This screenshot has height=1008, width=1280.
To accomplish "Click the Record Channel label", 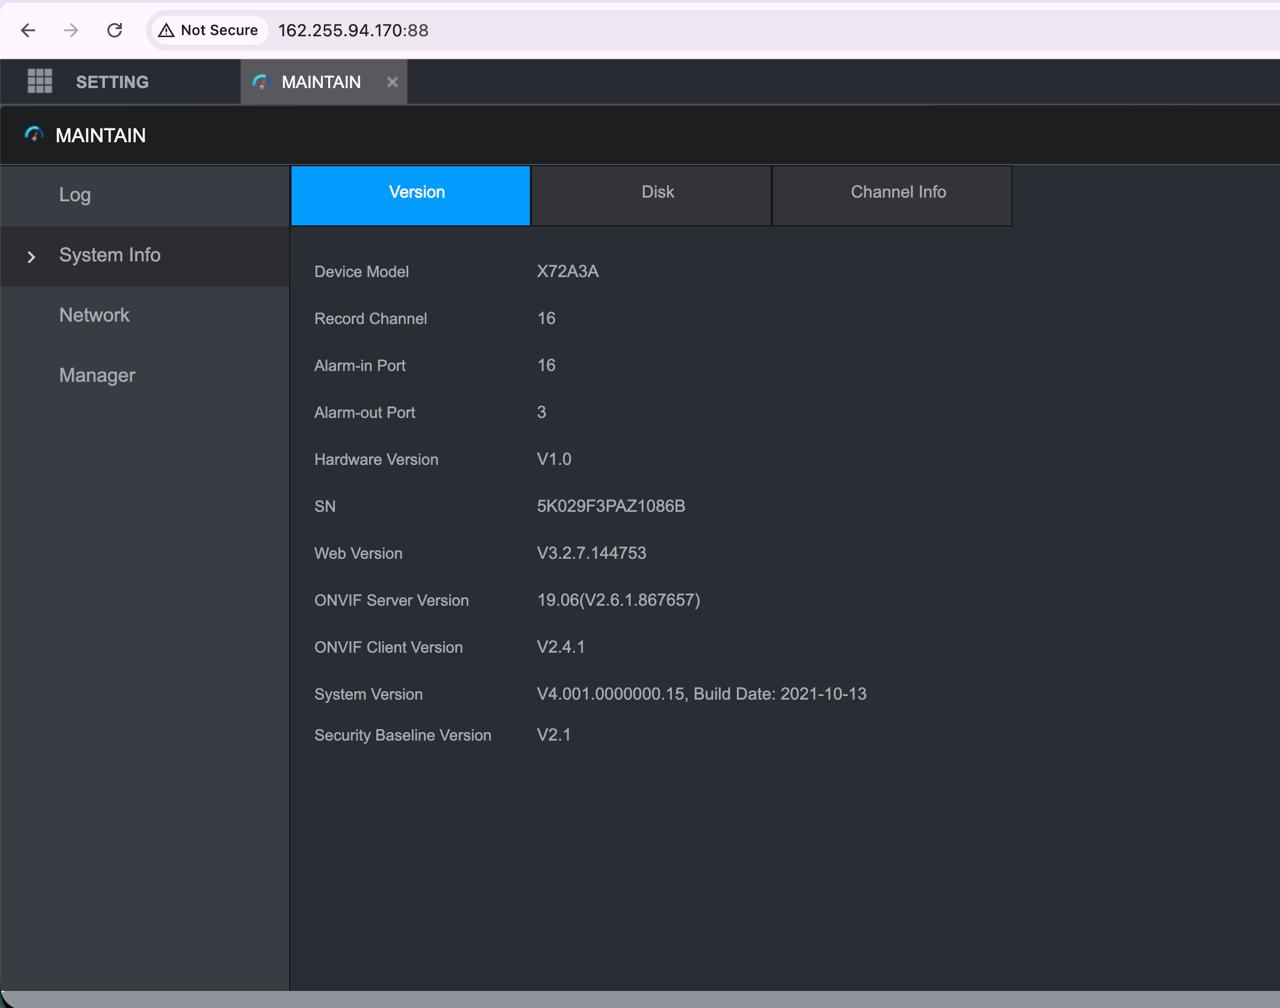I will 371,318.
